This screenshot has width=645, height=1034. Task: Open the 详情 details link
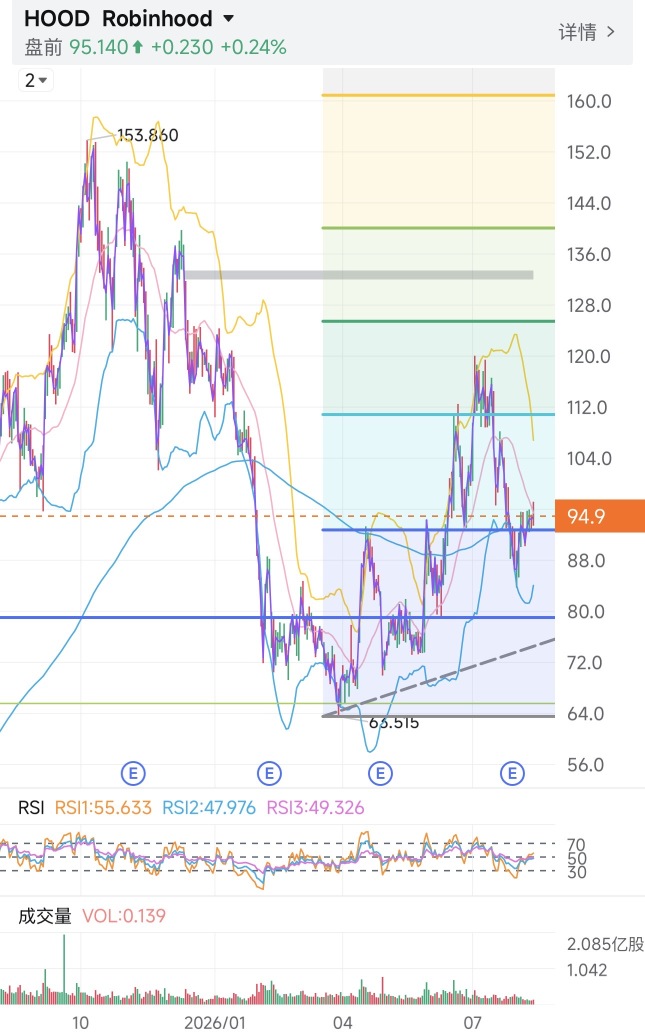586,32
